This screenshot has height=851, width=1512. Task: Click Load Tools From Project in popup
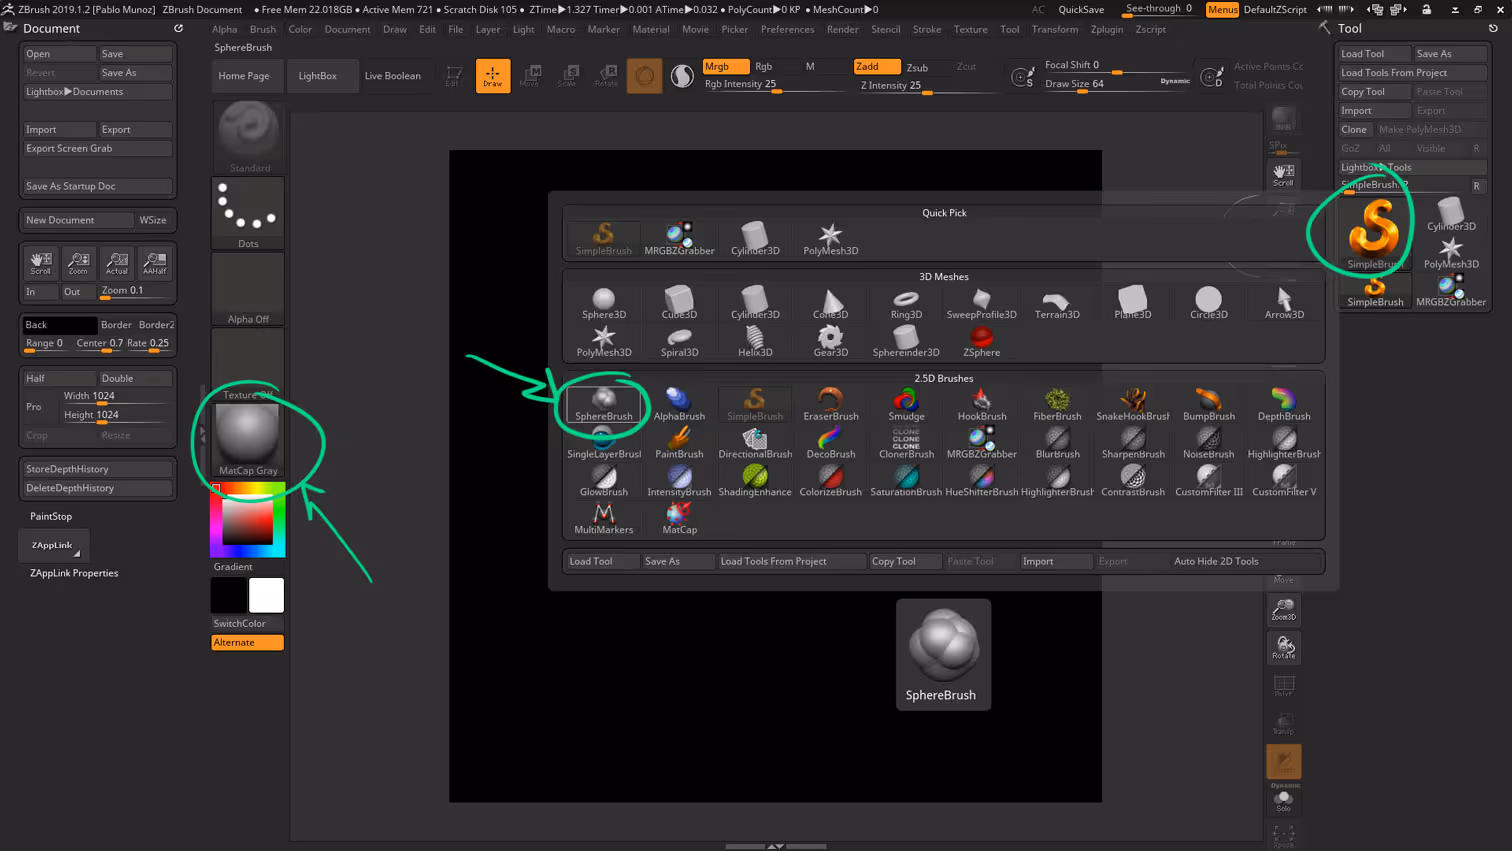(791, 561)
